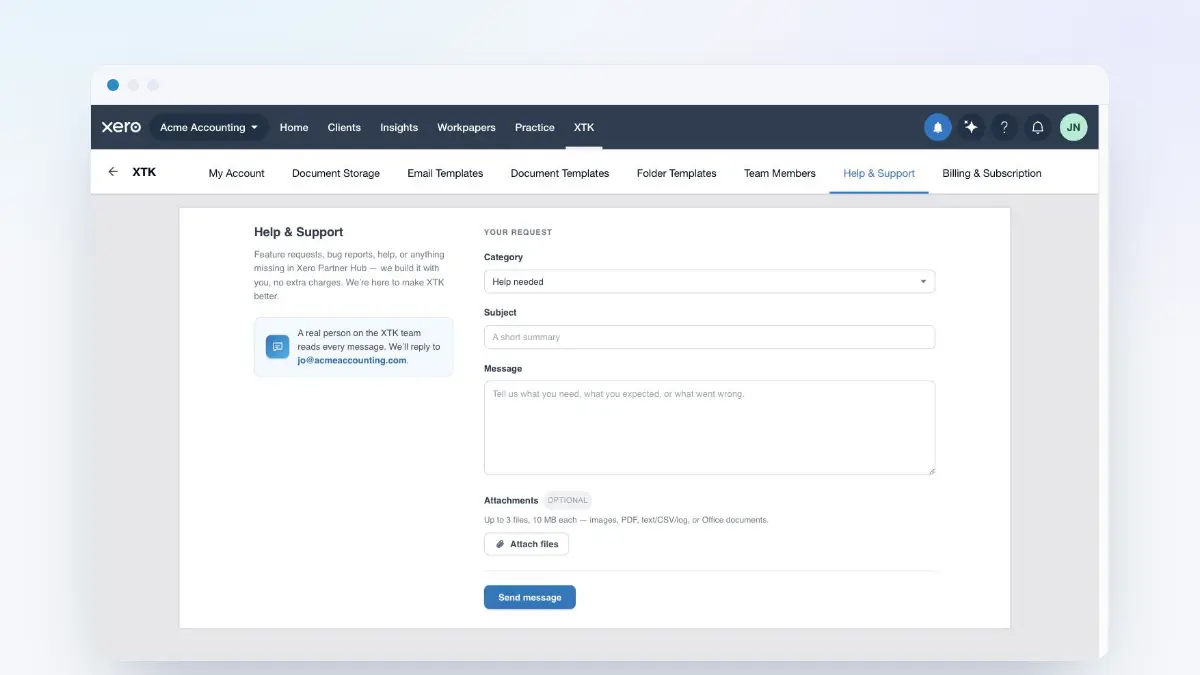Viewport: 1200px width, 675px height.
Task: Open the blue notifications bell icon
Action: coord(938,127)
